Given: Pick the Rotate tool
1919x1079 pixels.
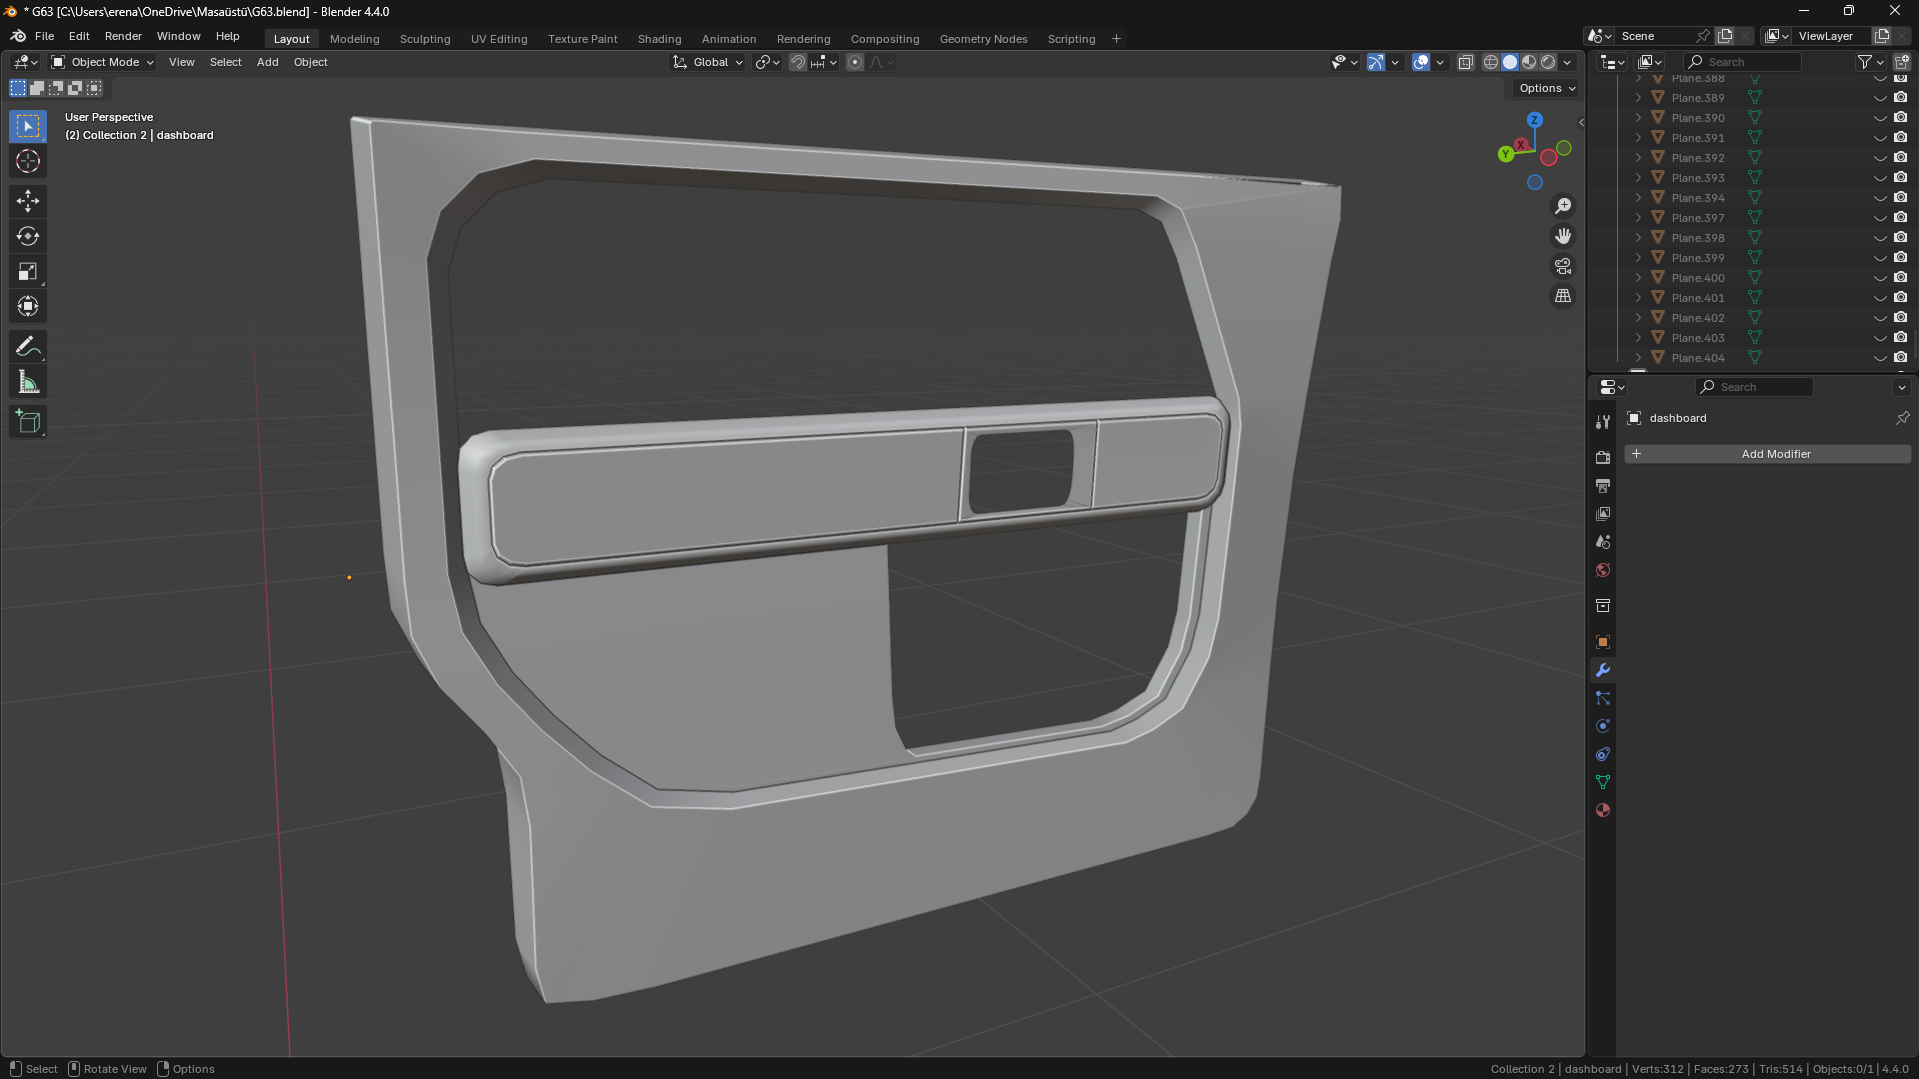Looking at the screenshot, I should (28, 237).
